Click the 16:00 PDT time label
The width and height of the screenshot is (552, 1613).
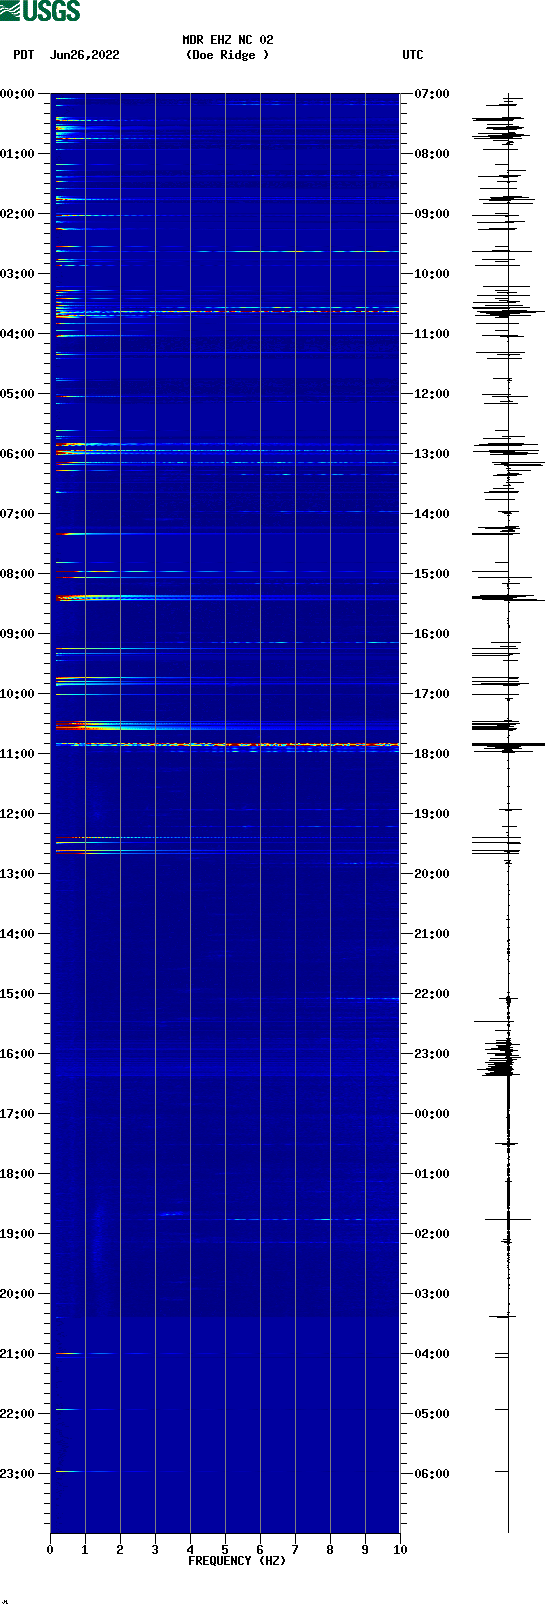click(x=18, y=1054)
